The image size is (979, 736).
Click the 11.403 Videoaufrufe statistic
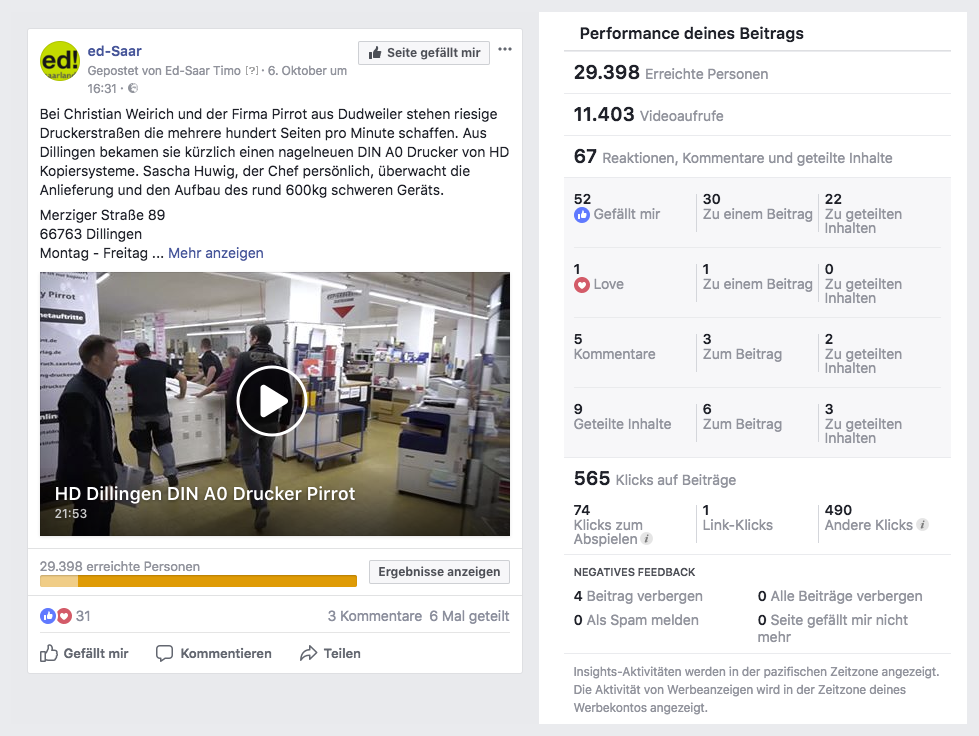(649, 115)
